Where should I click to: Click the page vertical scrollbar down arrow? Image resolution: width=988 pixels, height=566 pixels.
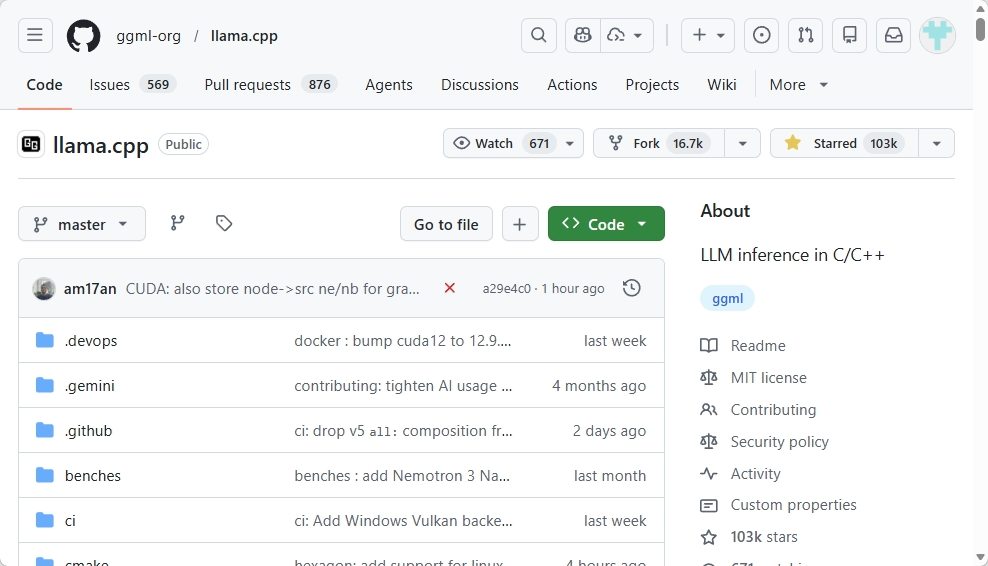[x=980, y=557]
